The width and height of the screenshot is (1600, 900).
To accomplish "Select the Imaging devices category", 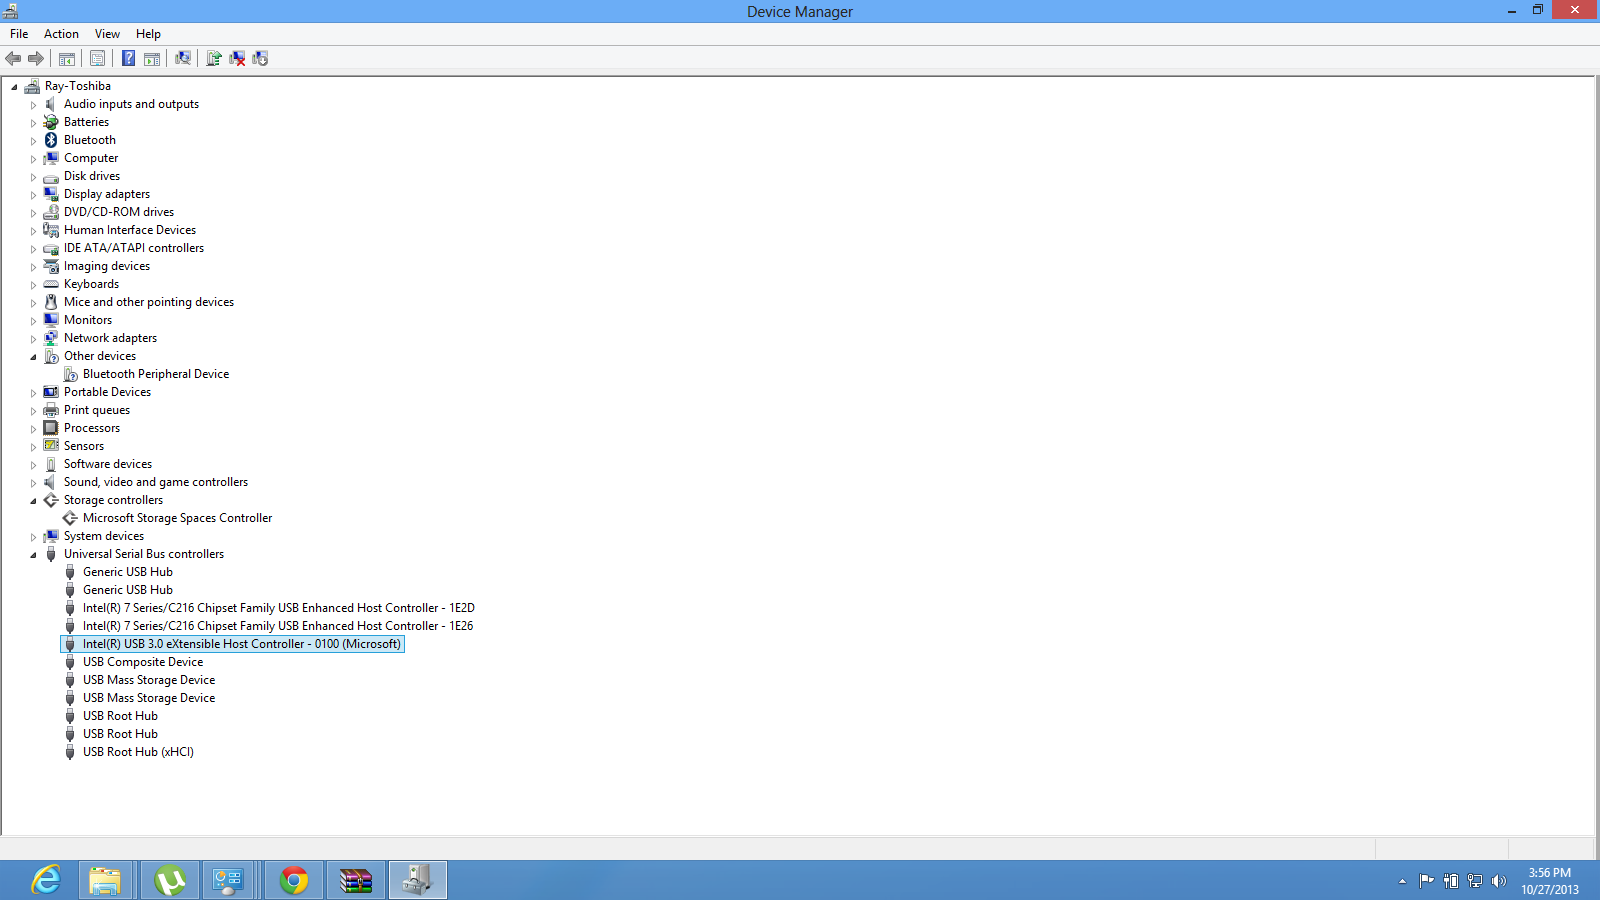I will (x=107, y=266).
